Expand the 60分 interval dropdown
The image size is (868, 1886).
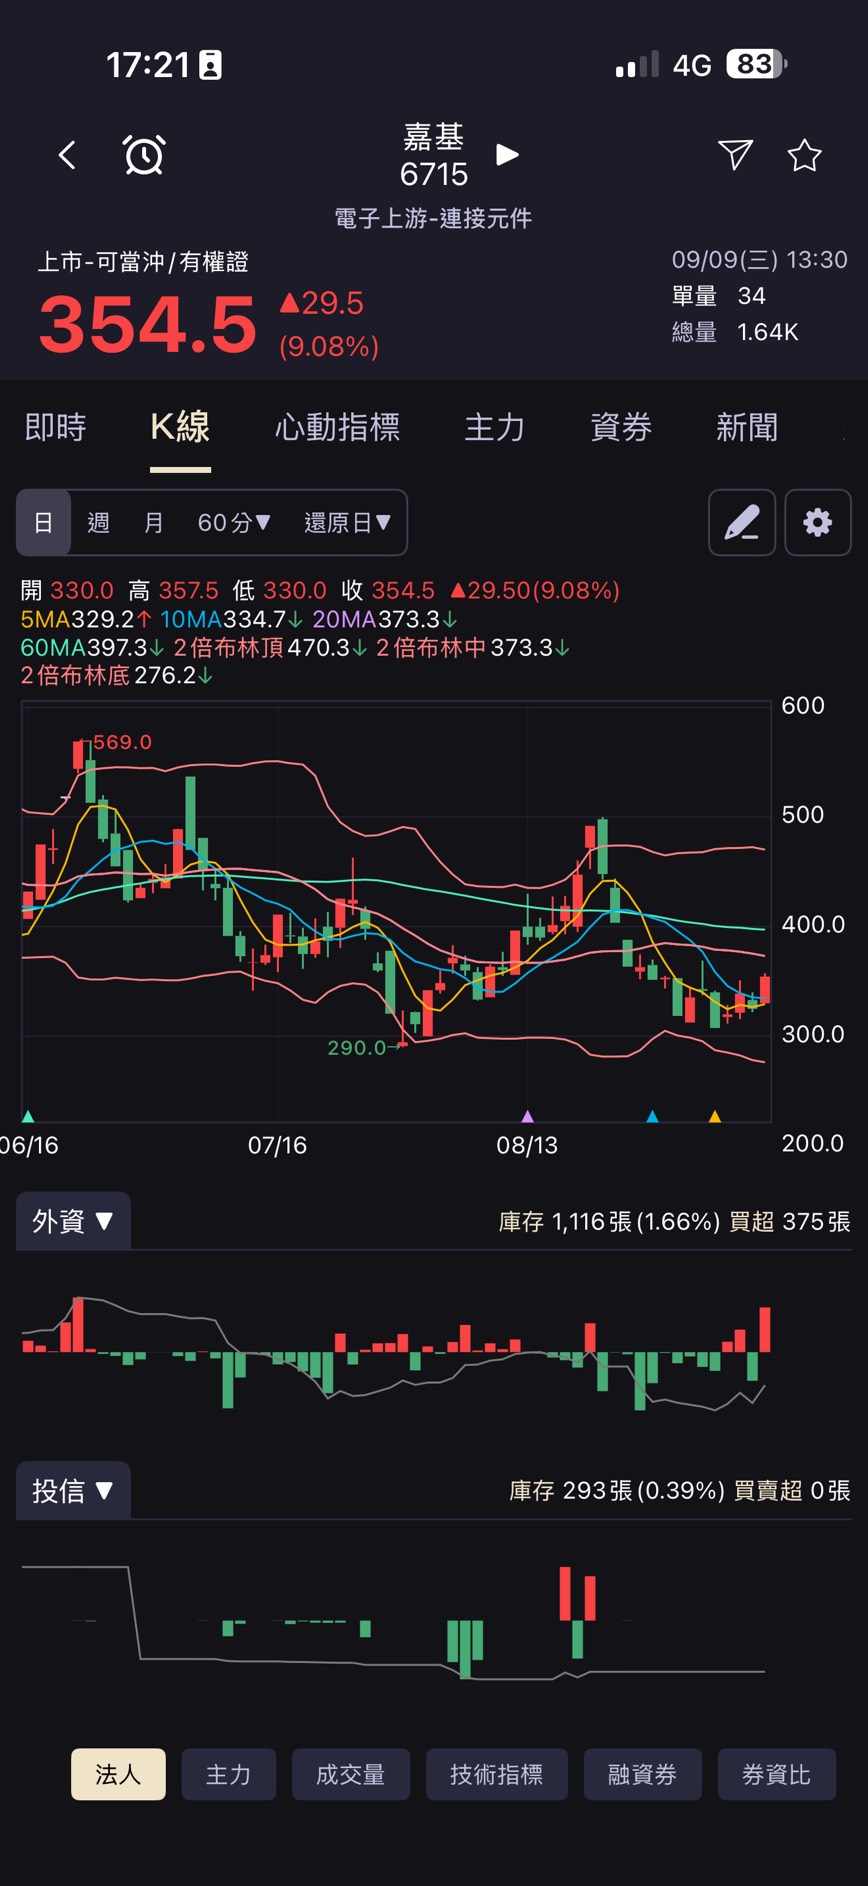click(x=234, y=522)
